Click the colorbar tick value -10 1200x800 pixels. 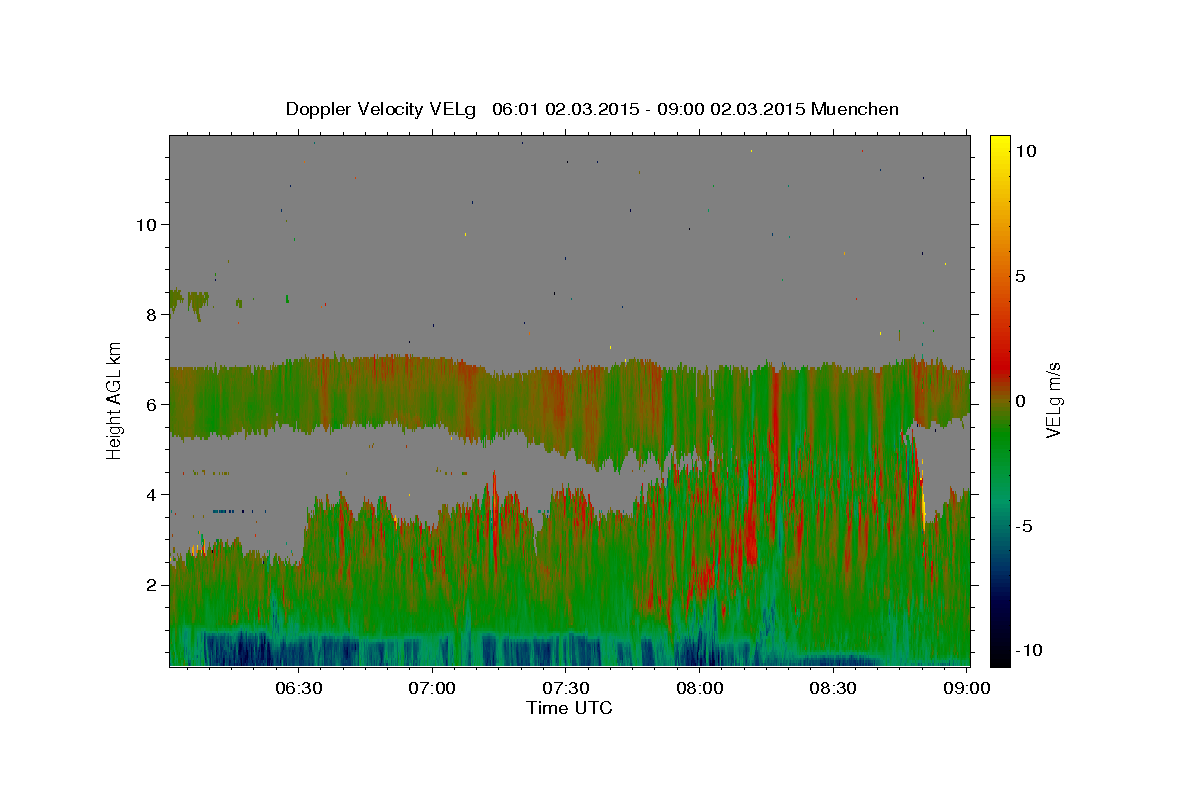coord(1028,650)
